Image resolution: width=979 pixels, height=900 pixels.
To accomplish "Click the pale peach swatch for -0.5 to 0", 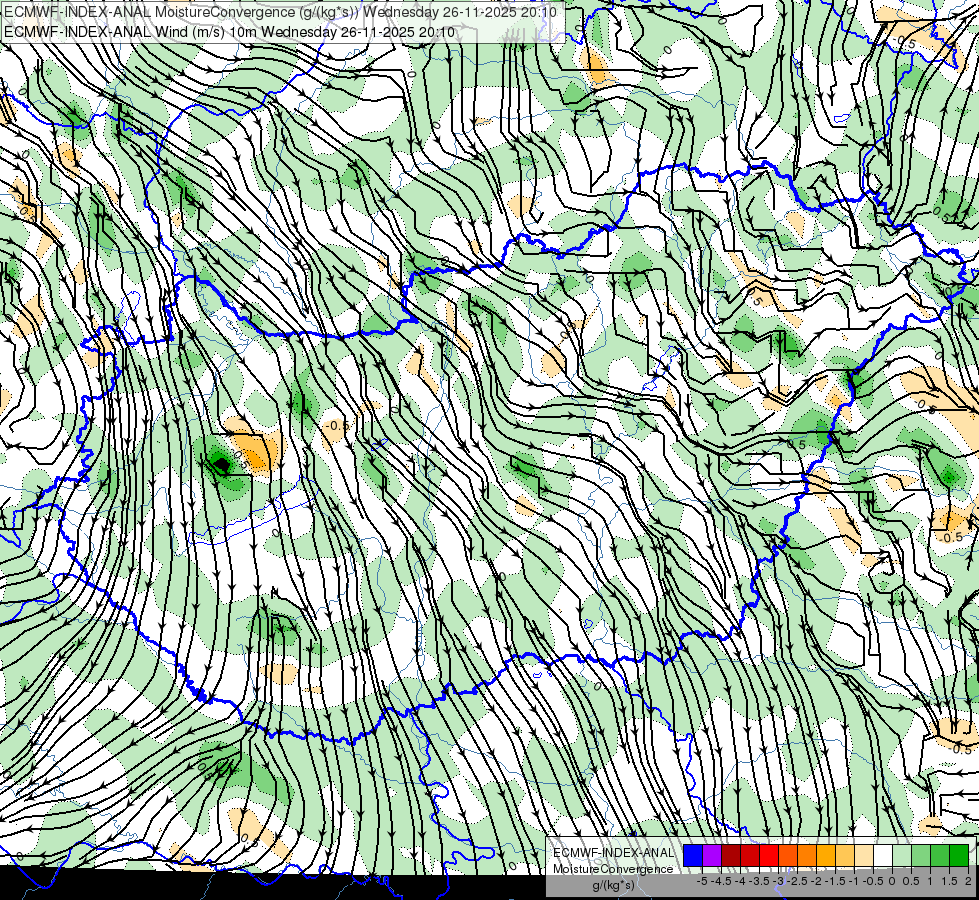I will (864, 855).
